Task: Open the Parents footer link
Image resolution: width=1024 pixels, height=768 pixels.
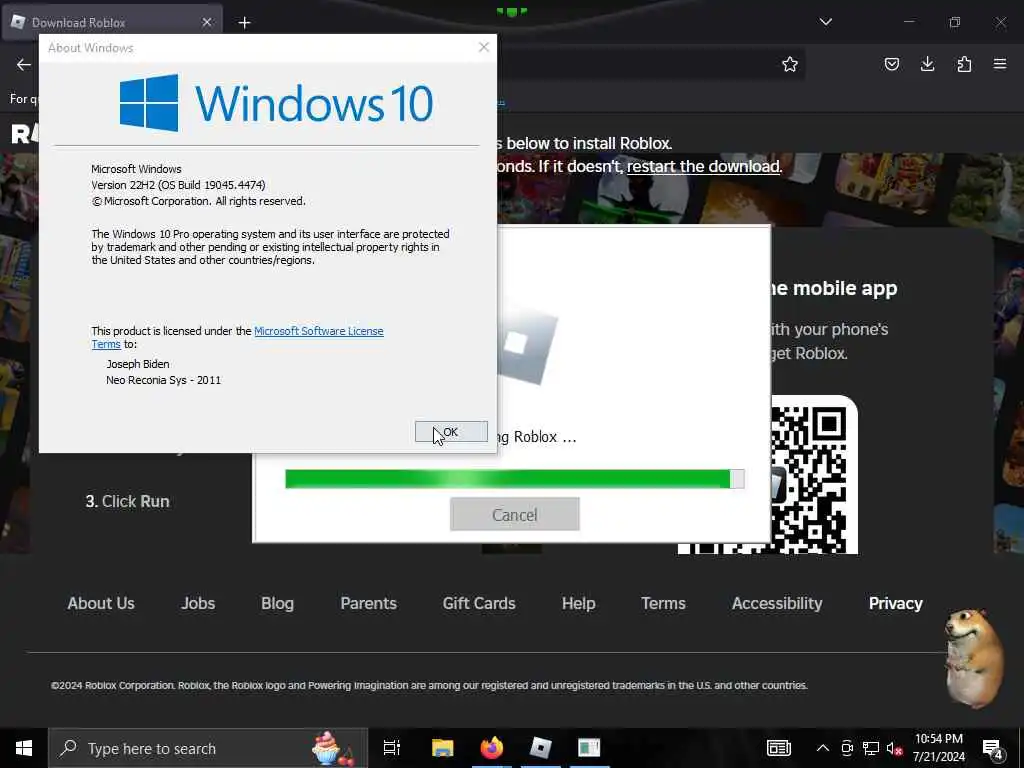Action: point(368,603)
